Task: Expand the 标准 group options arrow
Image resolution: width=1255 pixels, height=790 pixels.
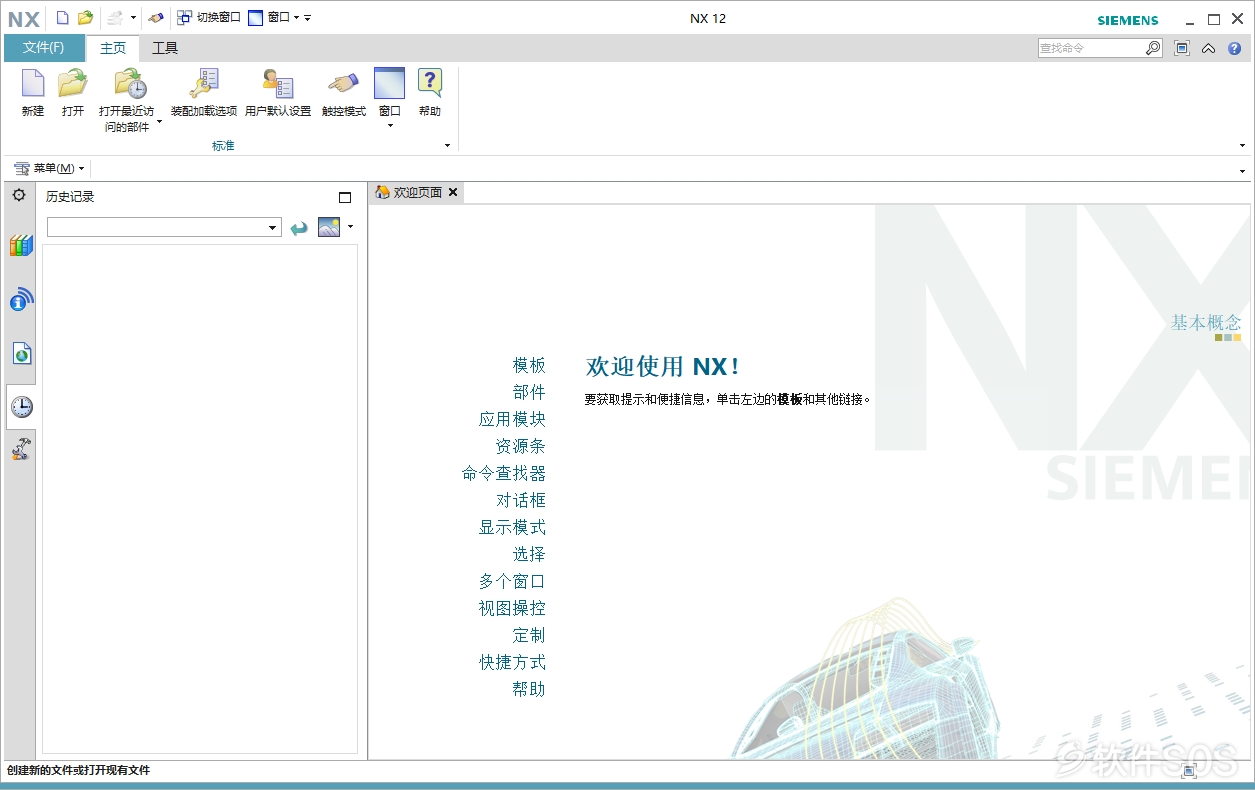Action: [447, 146]
